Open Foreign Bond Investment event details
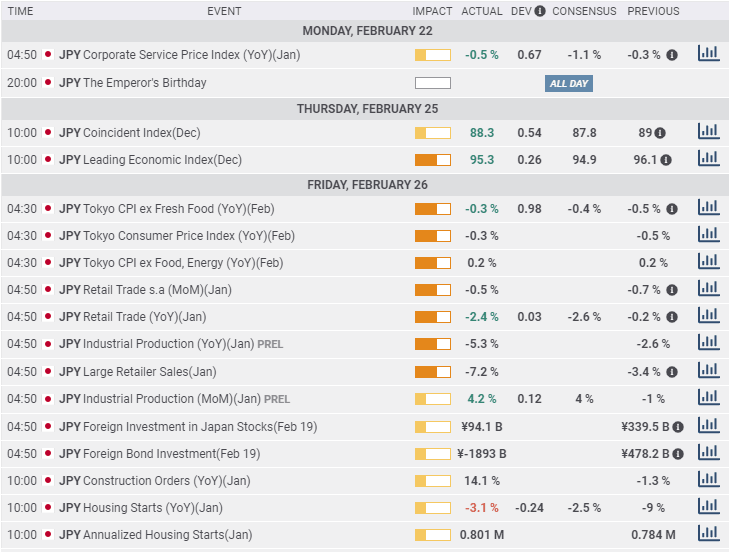This screenshot has width=729, height=552. point(171,453)
